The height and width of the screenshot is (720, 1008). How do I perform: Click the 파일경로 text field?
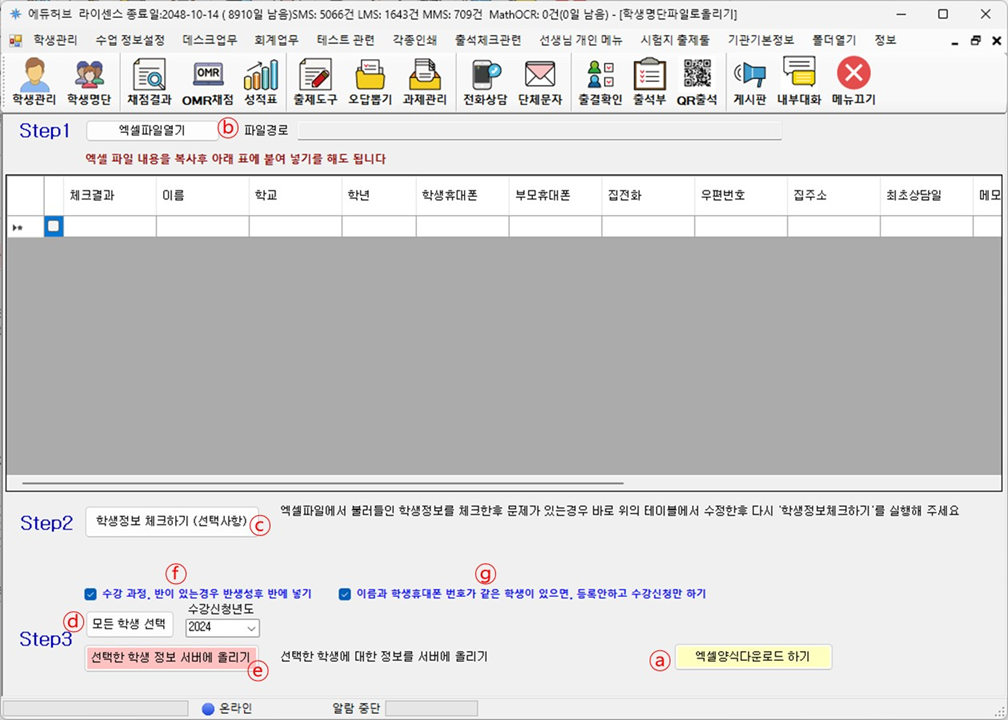539,130
